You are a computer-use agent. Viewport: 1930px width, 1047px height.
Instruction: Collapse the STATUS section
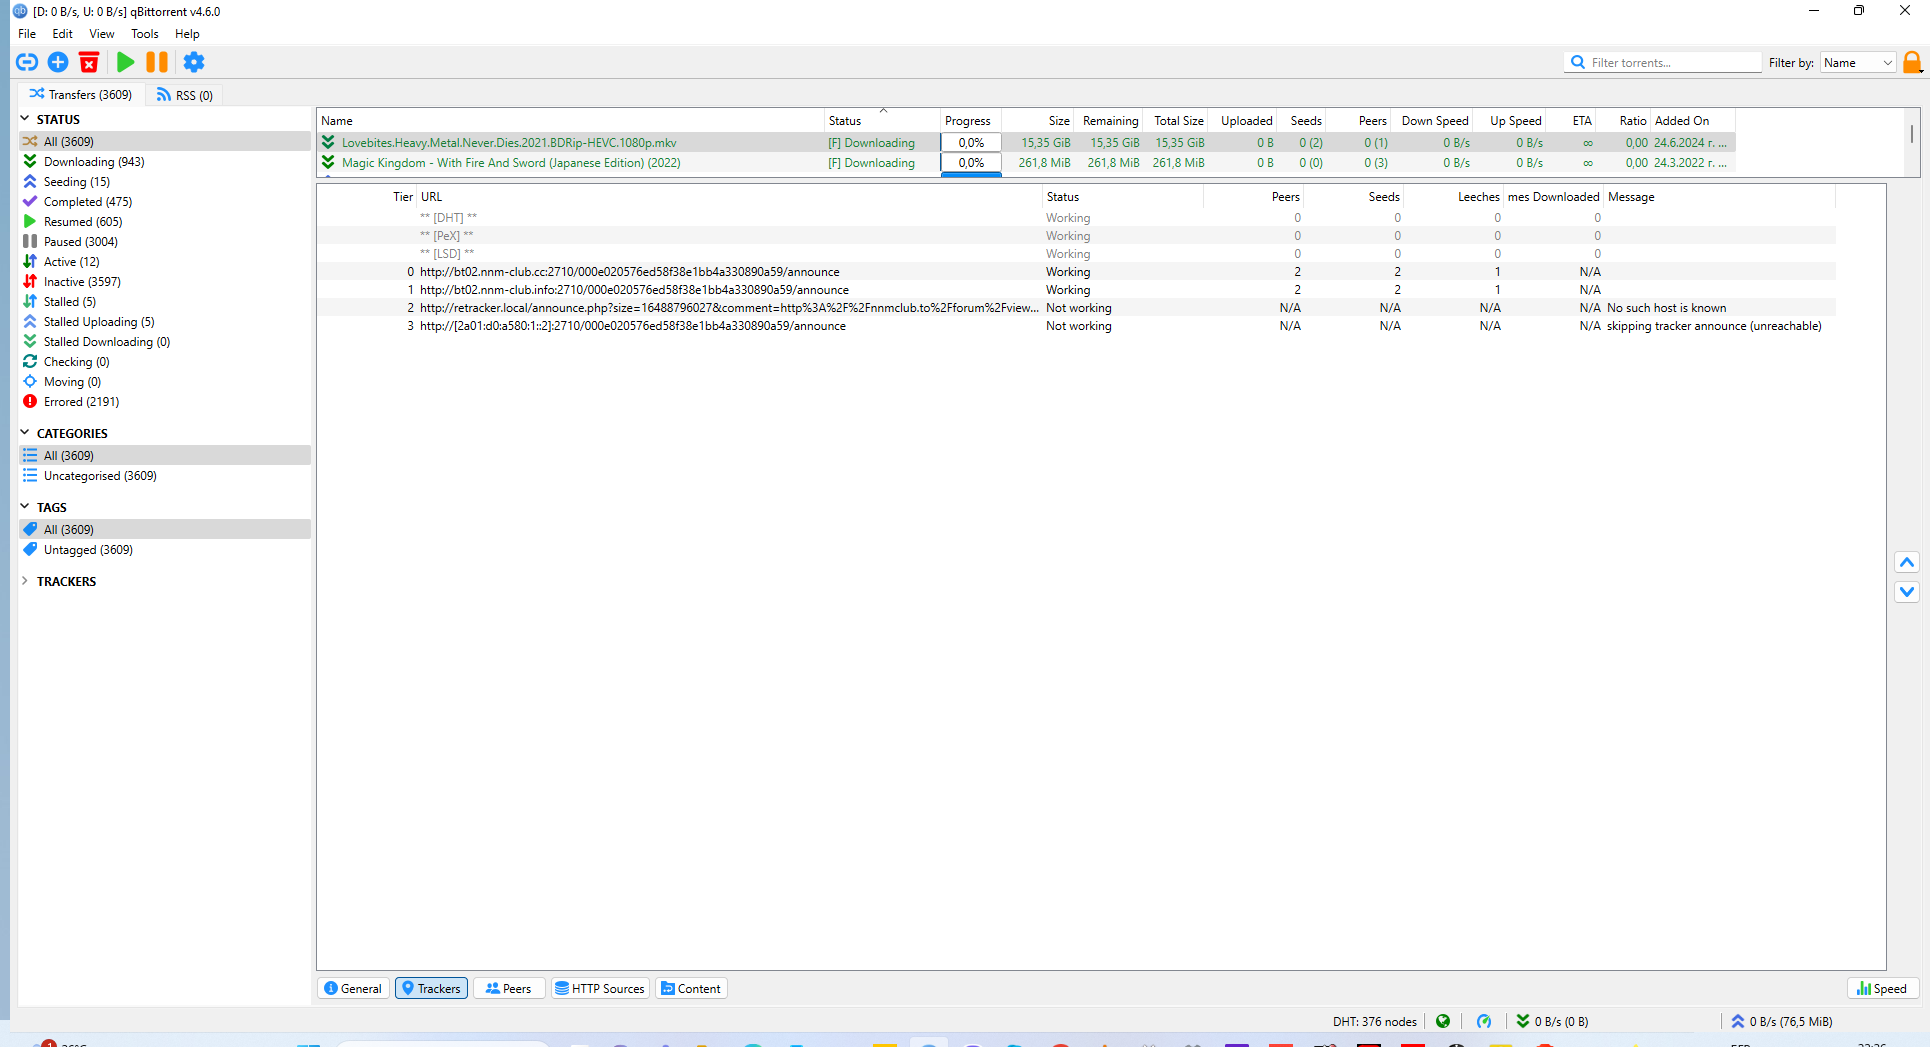click(x=25, y=119)
